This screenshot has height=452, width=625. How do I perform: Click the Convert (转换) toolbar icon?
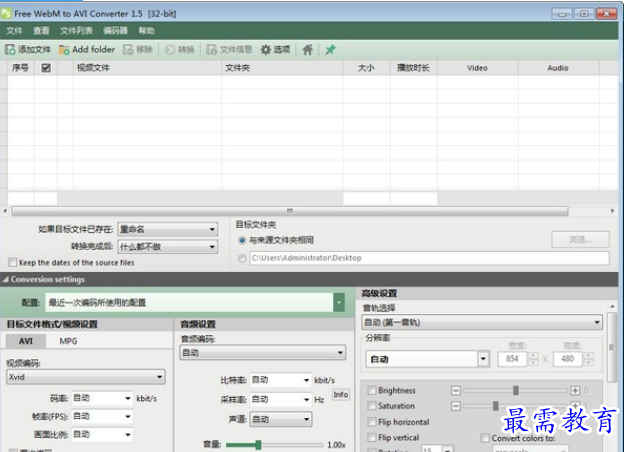click(170, 50)
